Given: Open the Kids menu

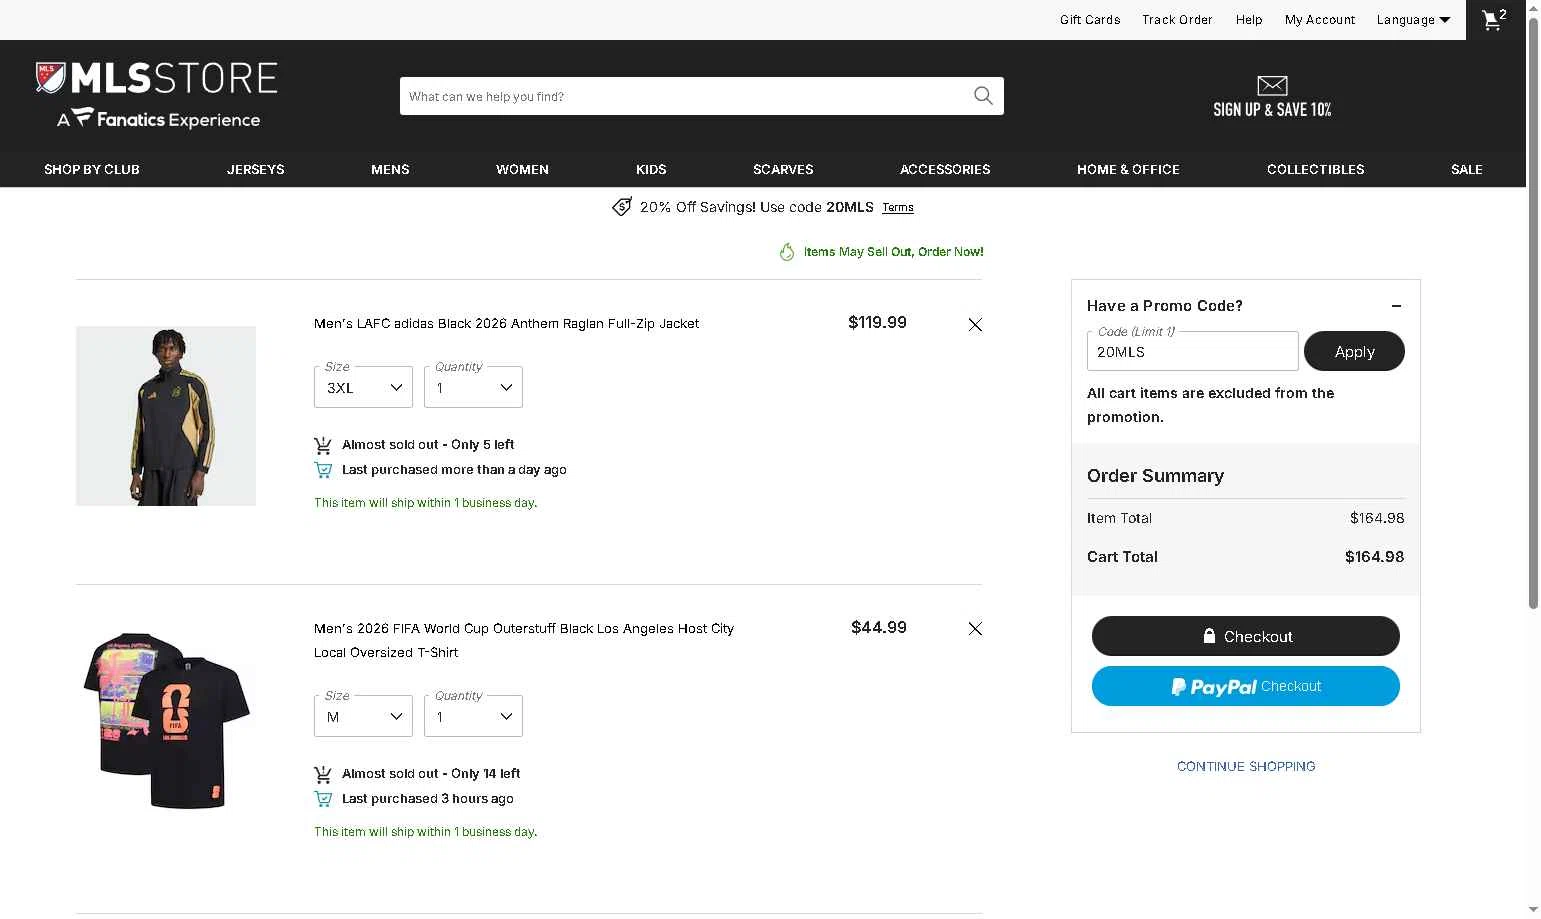Looking at the screenshot, I should tap(651, 169).
